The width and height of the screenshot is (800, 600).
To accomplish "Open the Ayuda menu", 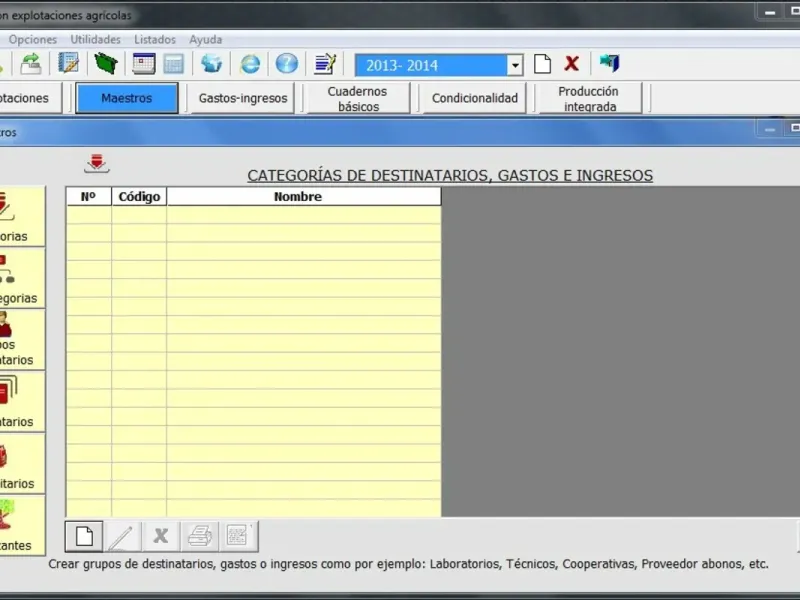I will coord(206,40).
